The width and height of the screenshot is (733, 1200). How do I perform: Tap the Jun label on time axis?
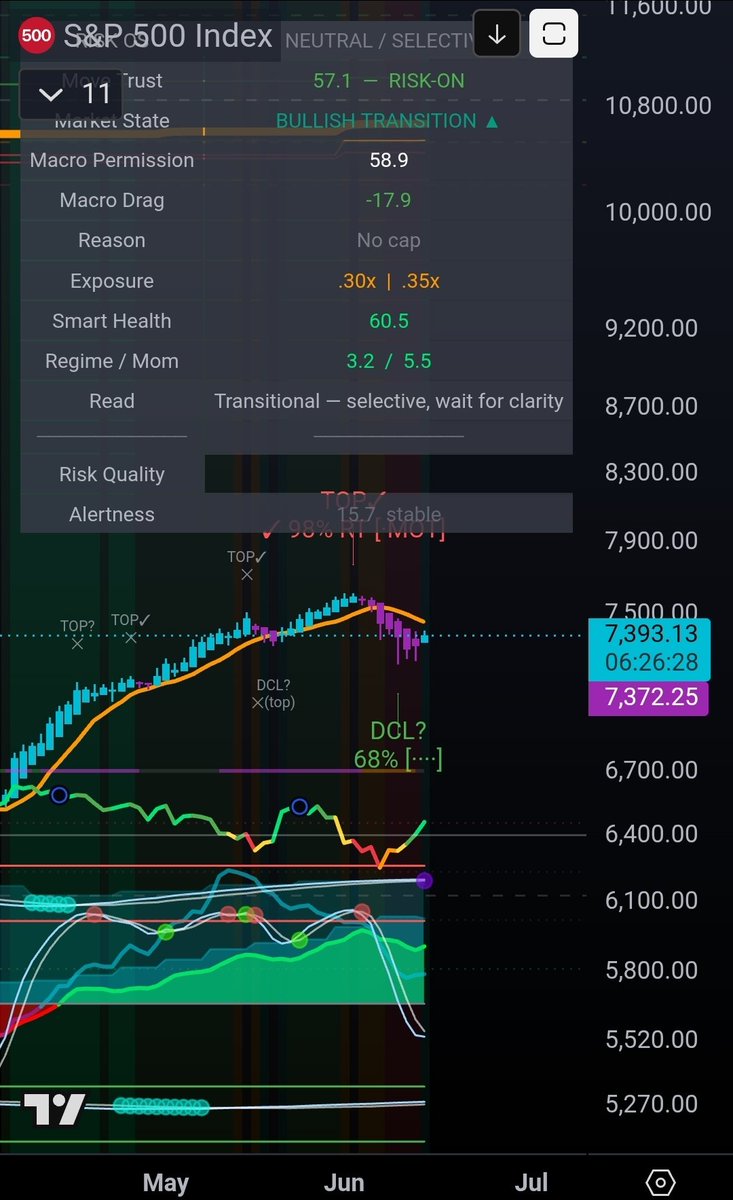pos(344,1182)
